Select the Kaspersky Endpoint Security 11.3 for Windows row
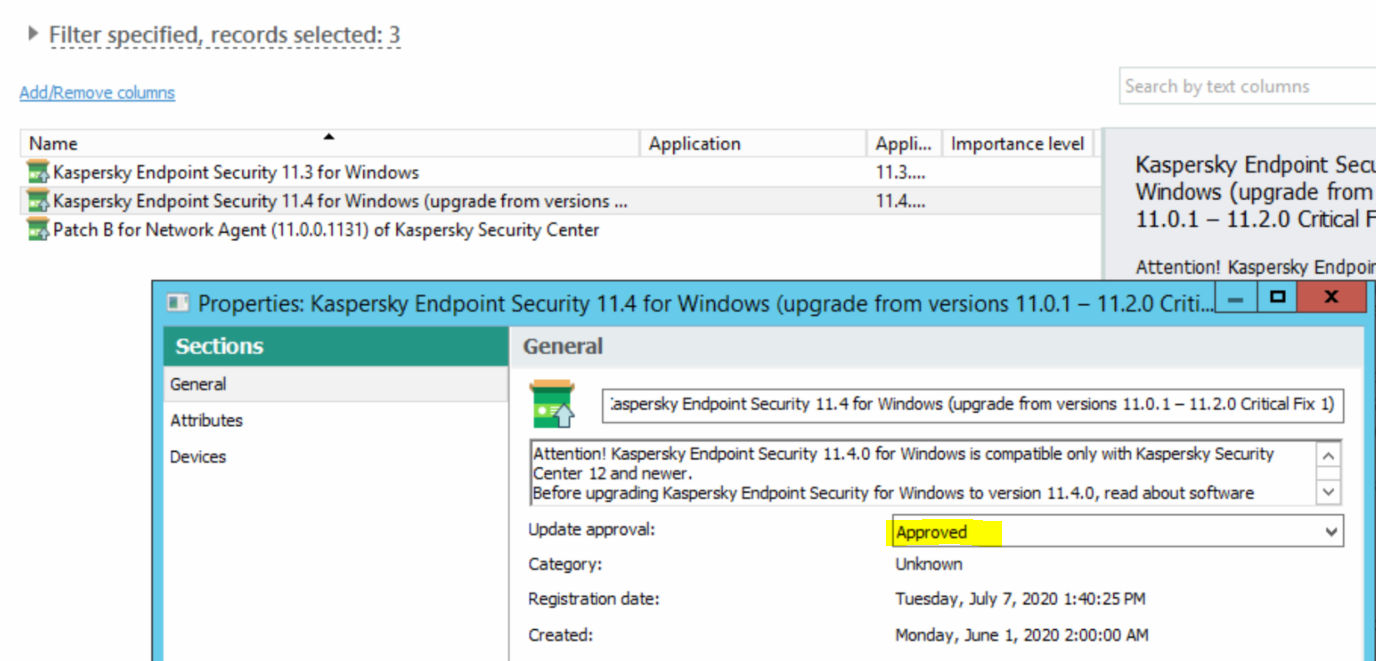The height and width of the screenshot is (661, 1376). point(236,172)
